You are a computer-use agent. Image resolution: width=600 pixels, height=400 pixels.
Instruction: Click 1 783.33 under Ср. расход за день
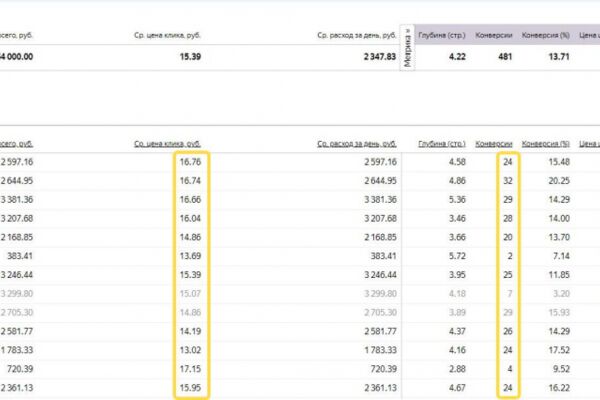[x=380, y=350]
